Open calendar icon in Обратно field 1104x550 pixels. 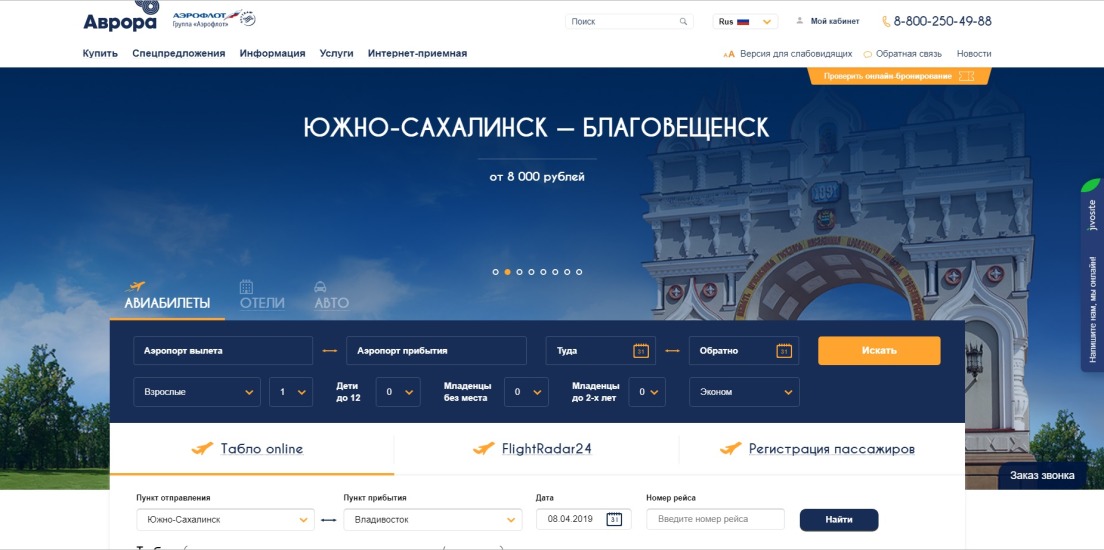click(784, 351)
